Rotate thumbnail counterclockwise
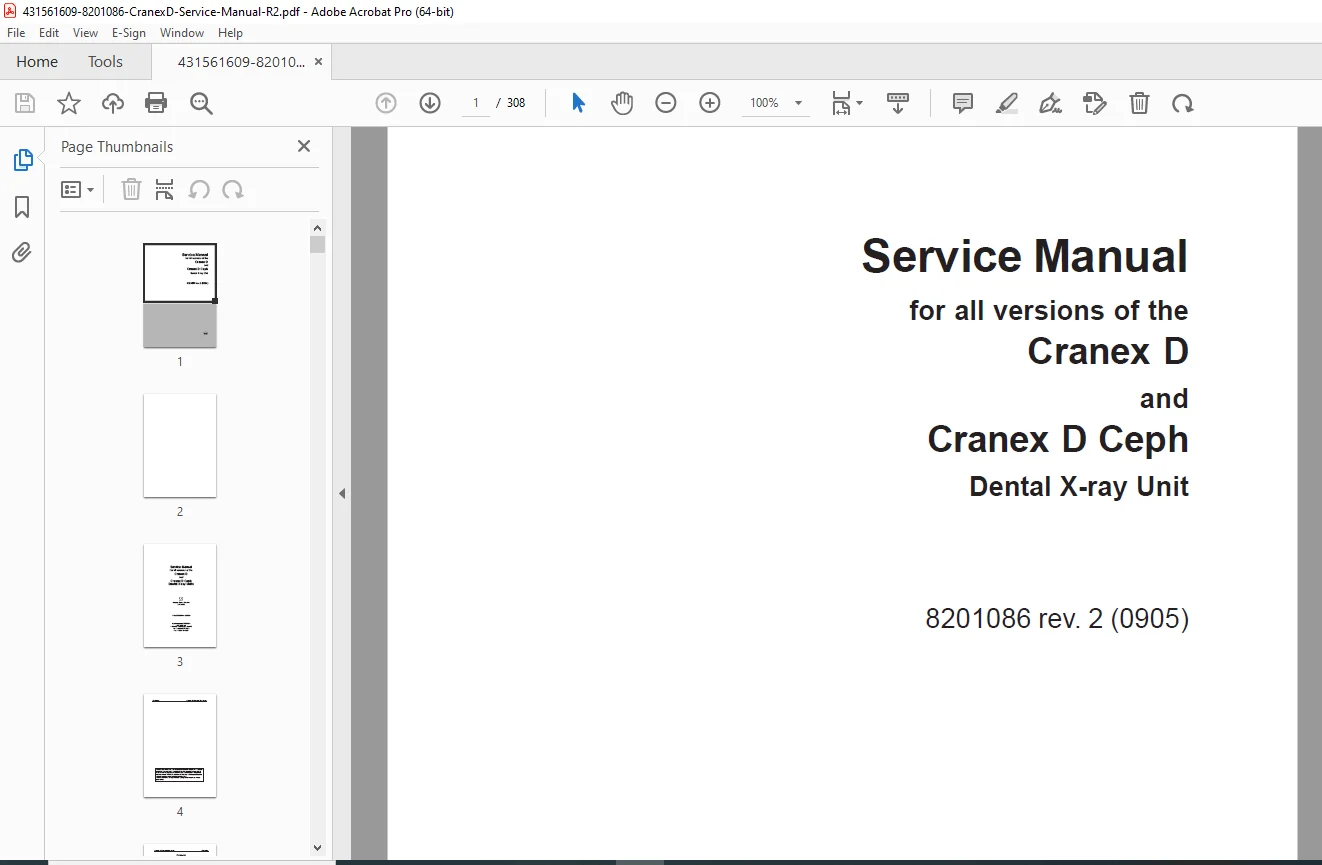 (x=200, y=190)
